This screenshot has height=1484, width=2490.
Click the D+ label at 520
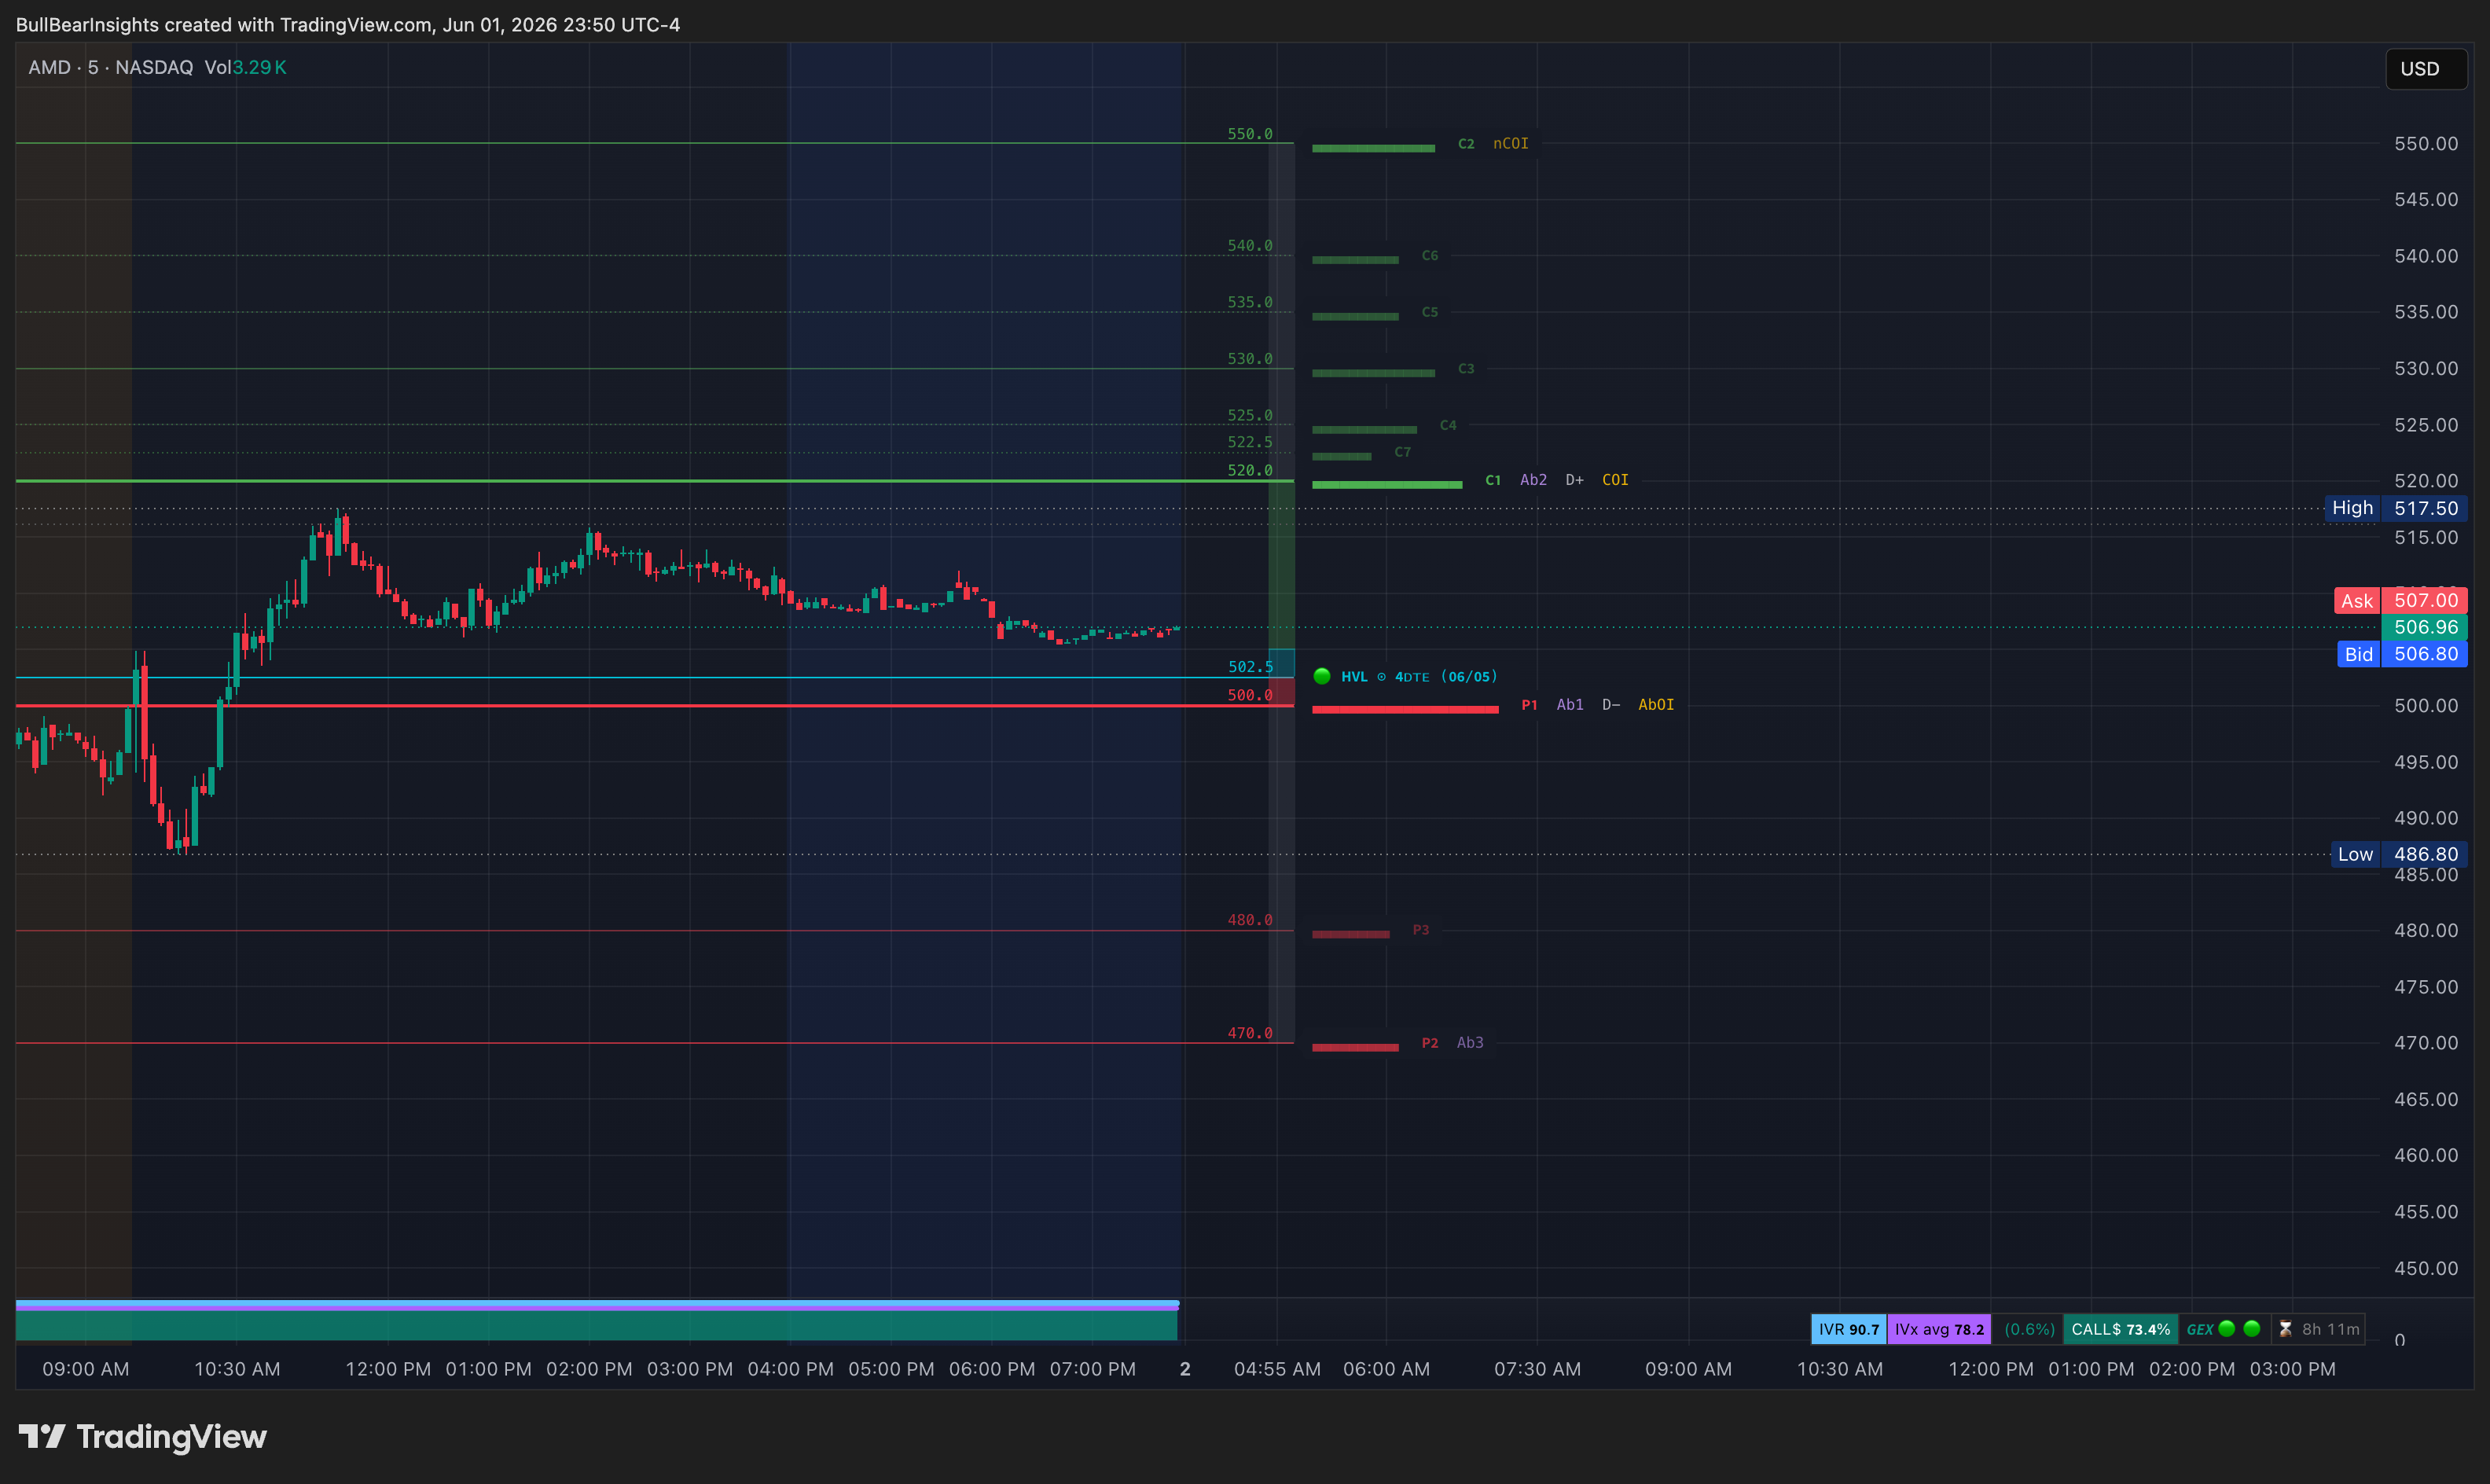[x=1574, y=480]
